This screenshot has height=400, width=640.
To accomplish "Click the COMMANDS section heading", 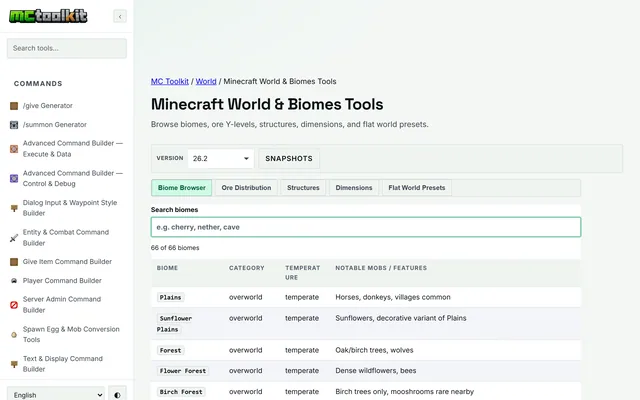I will pyautogui.click(x=38, y=84).
